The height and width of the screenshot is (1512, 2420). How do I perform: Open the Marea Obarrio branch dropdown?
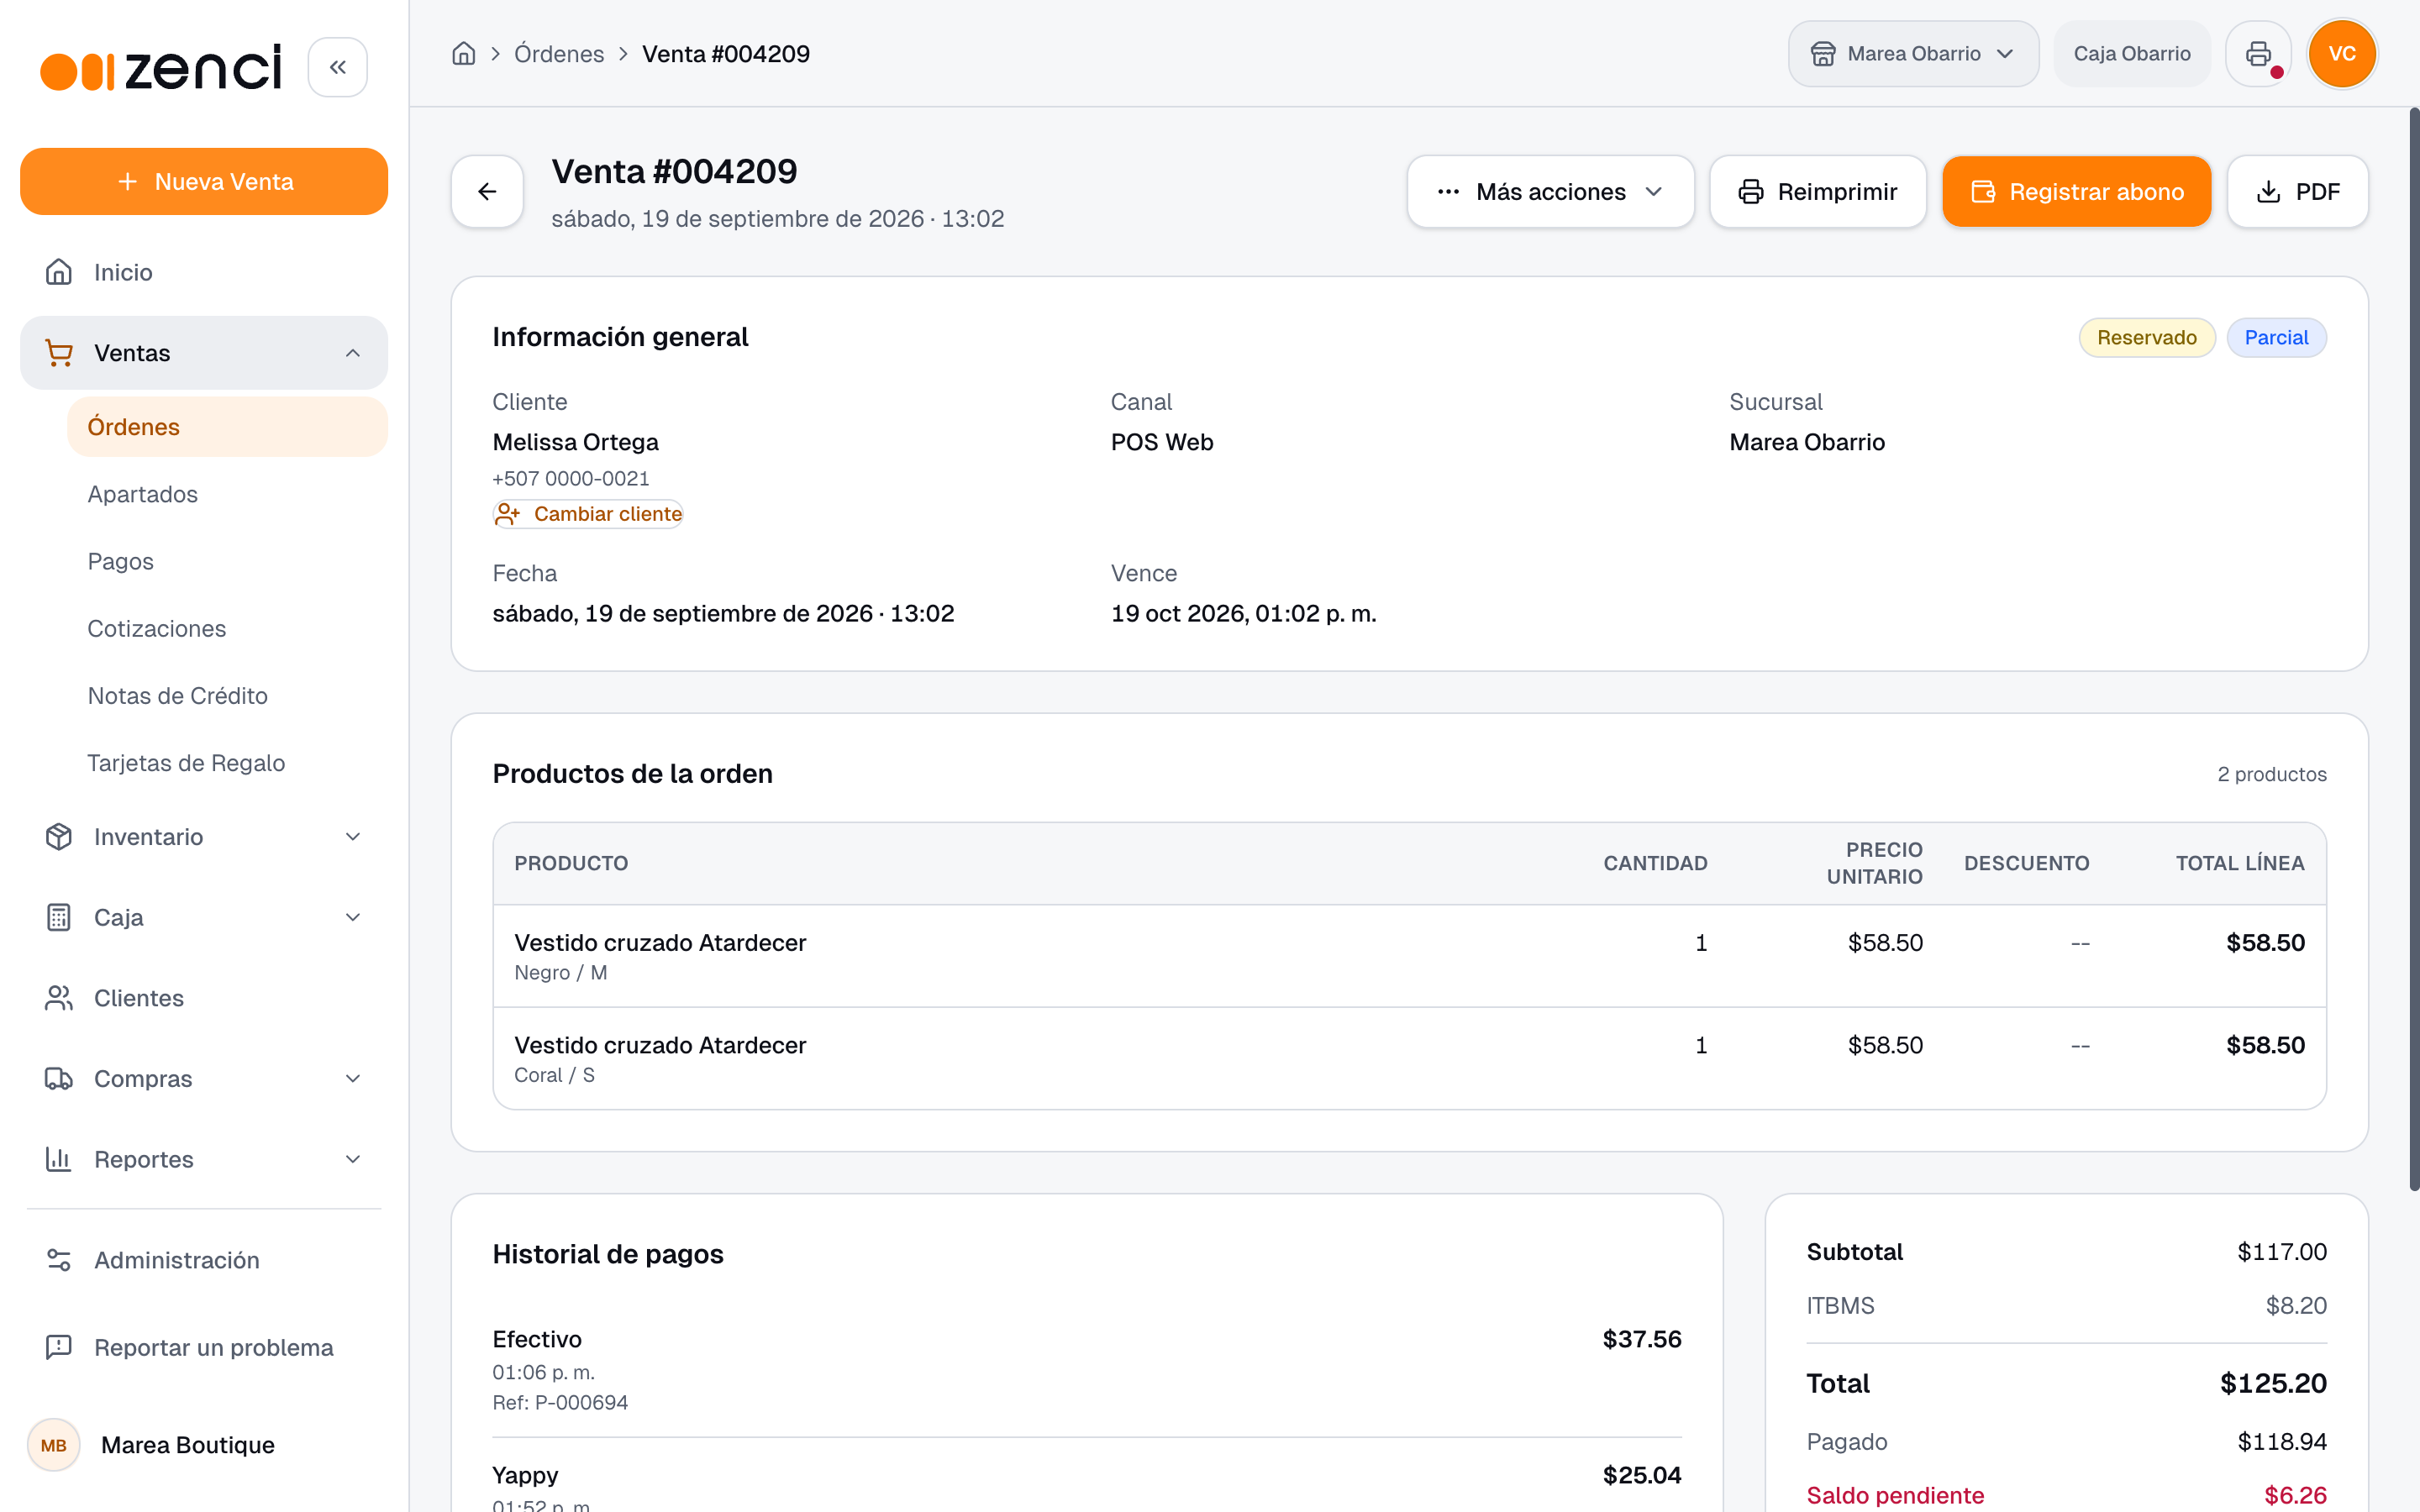(1913, 54)
